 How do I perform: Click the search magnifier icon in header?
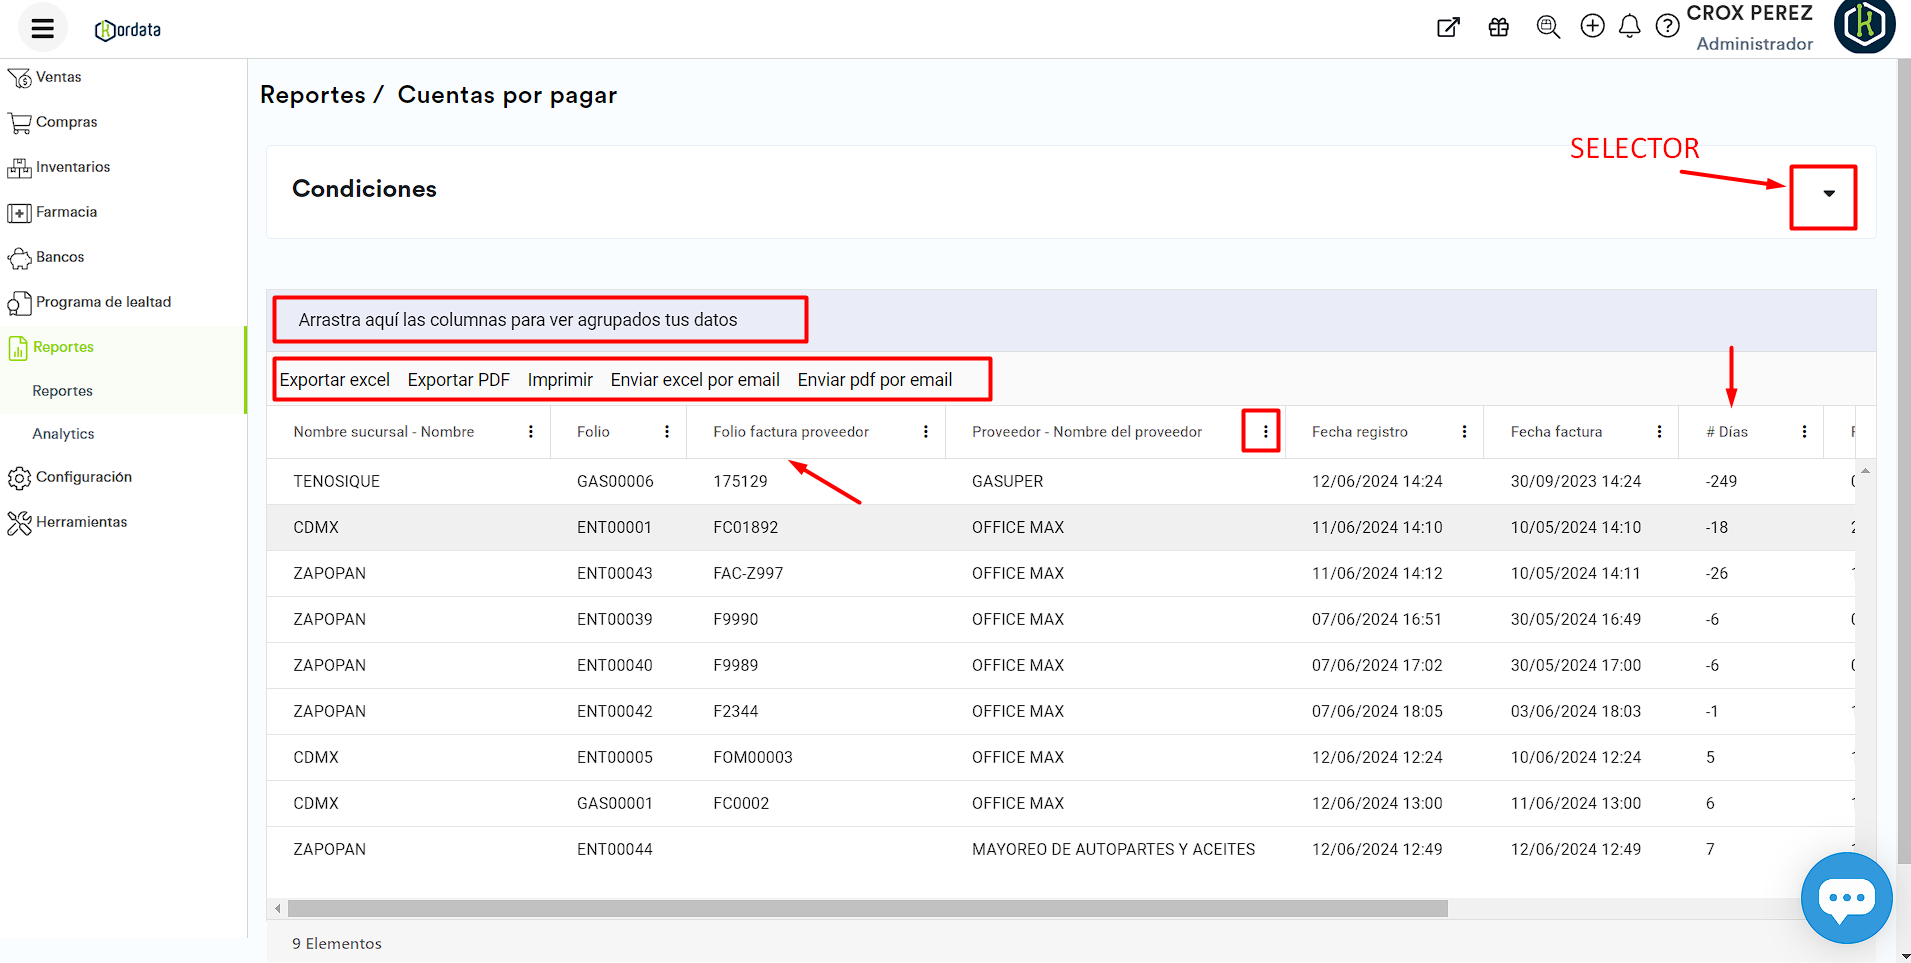(x=1548, y=27)
